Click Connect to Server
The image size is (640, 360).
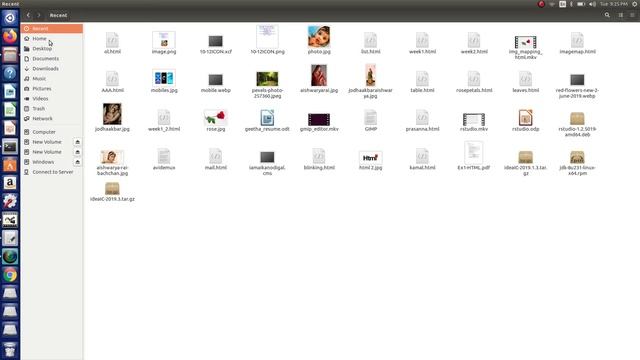[52, 172]
